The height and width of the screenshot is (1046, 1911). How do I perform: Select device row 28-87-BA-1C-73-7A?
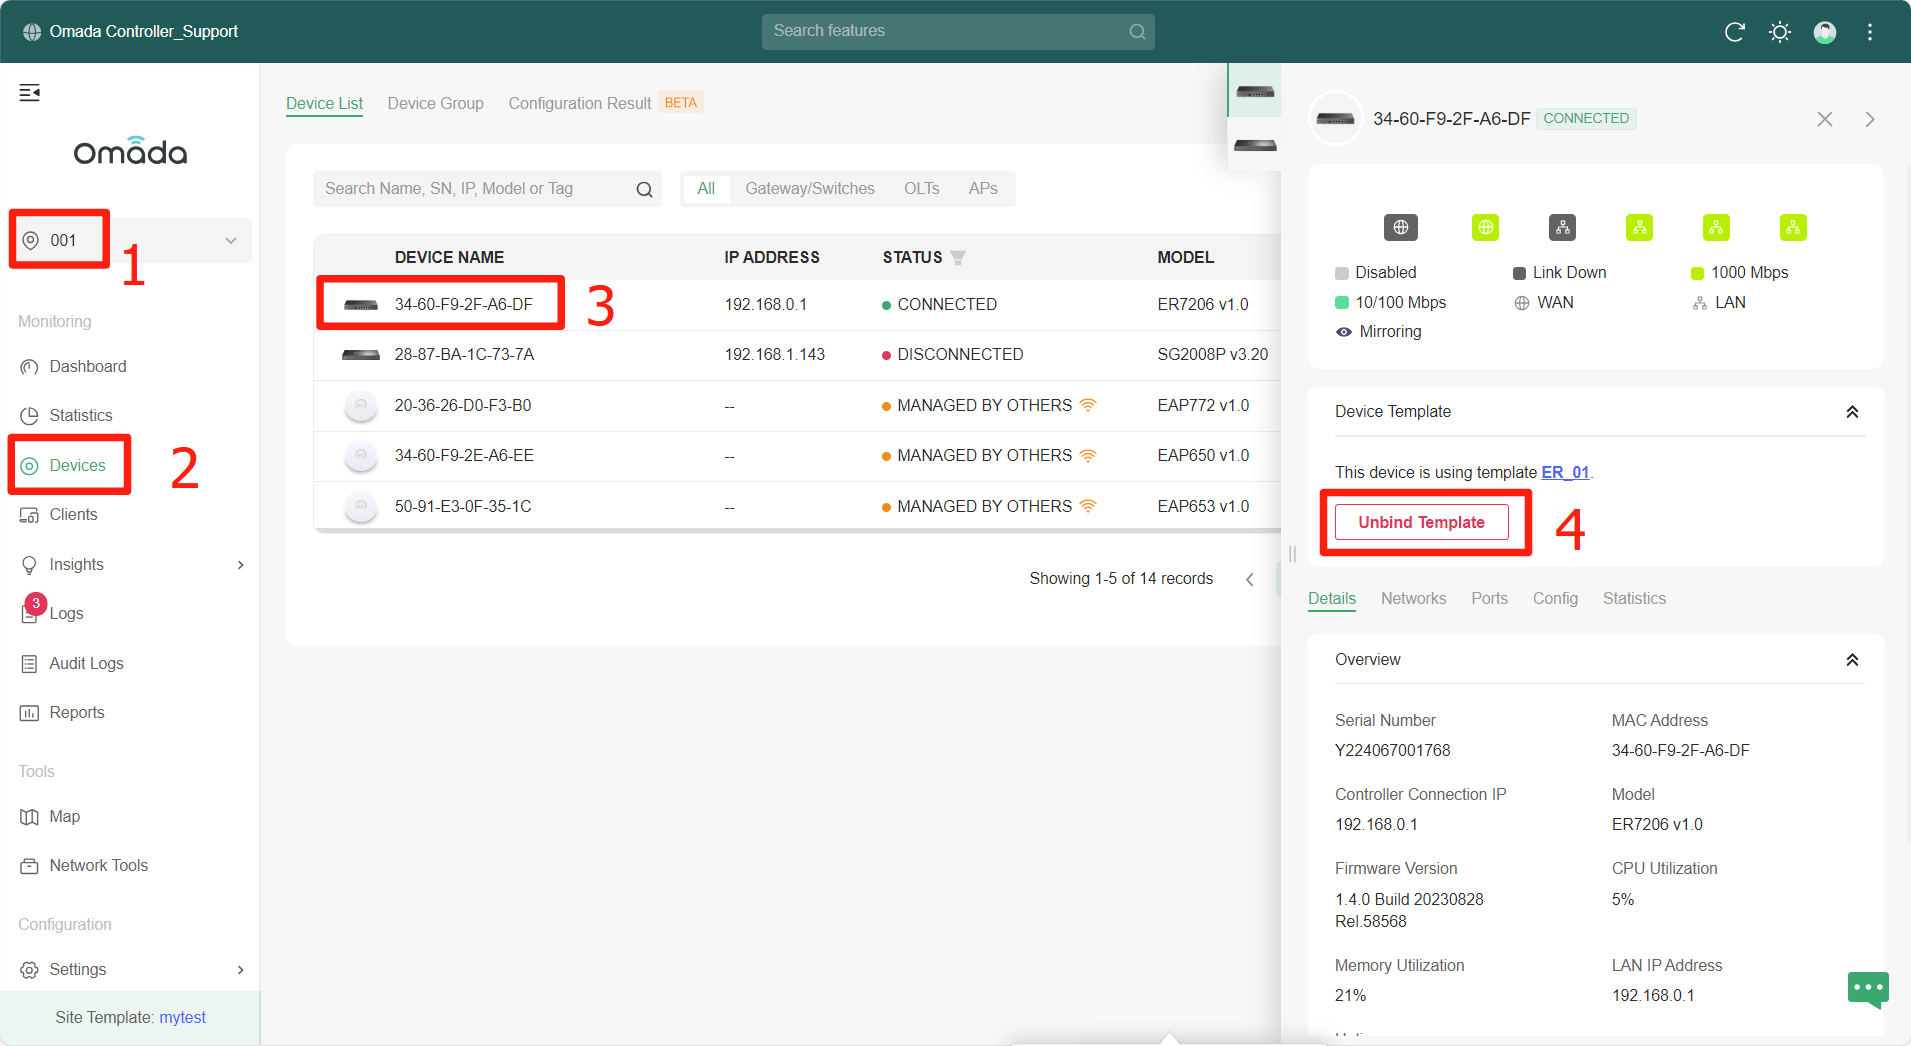[797, 354]
